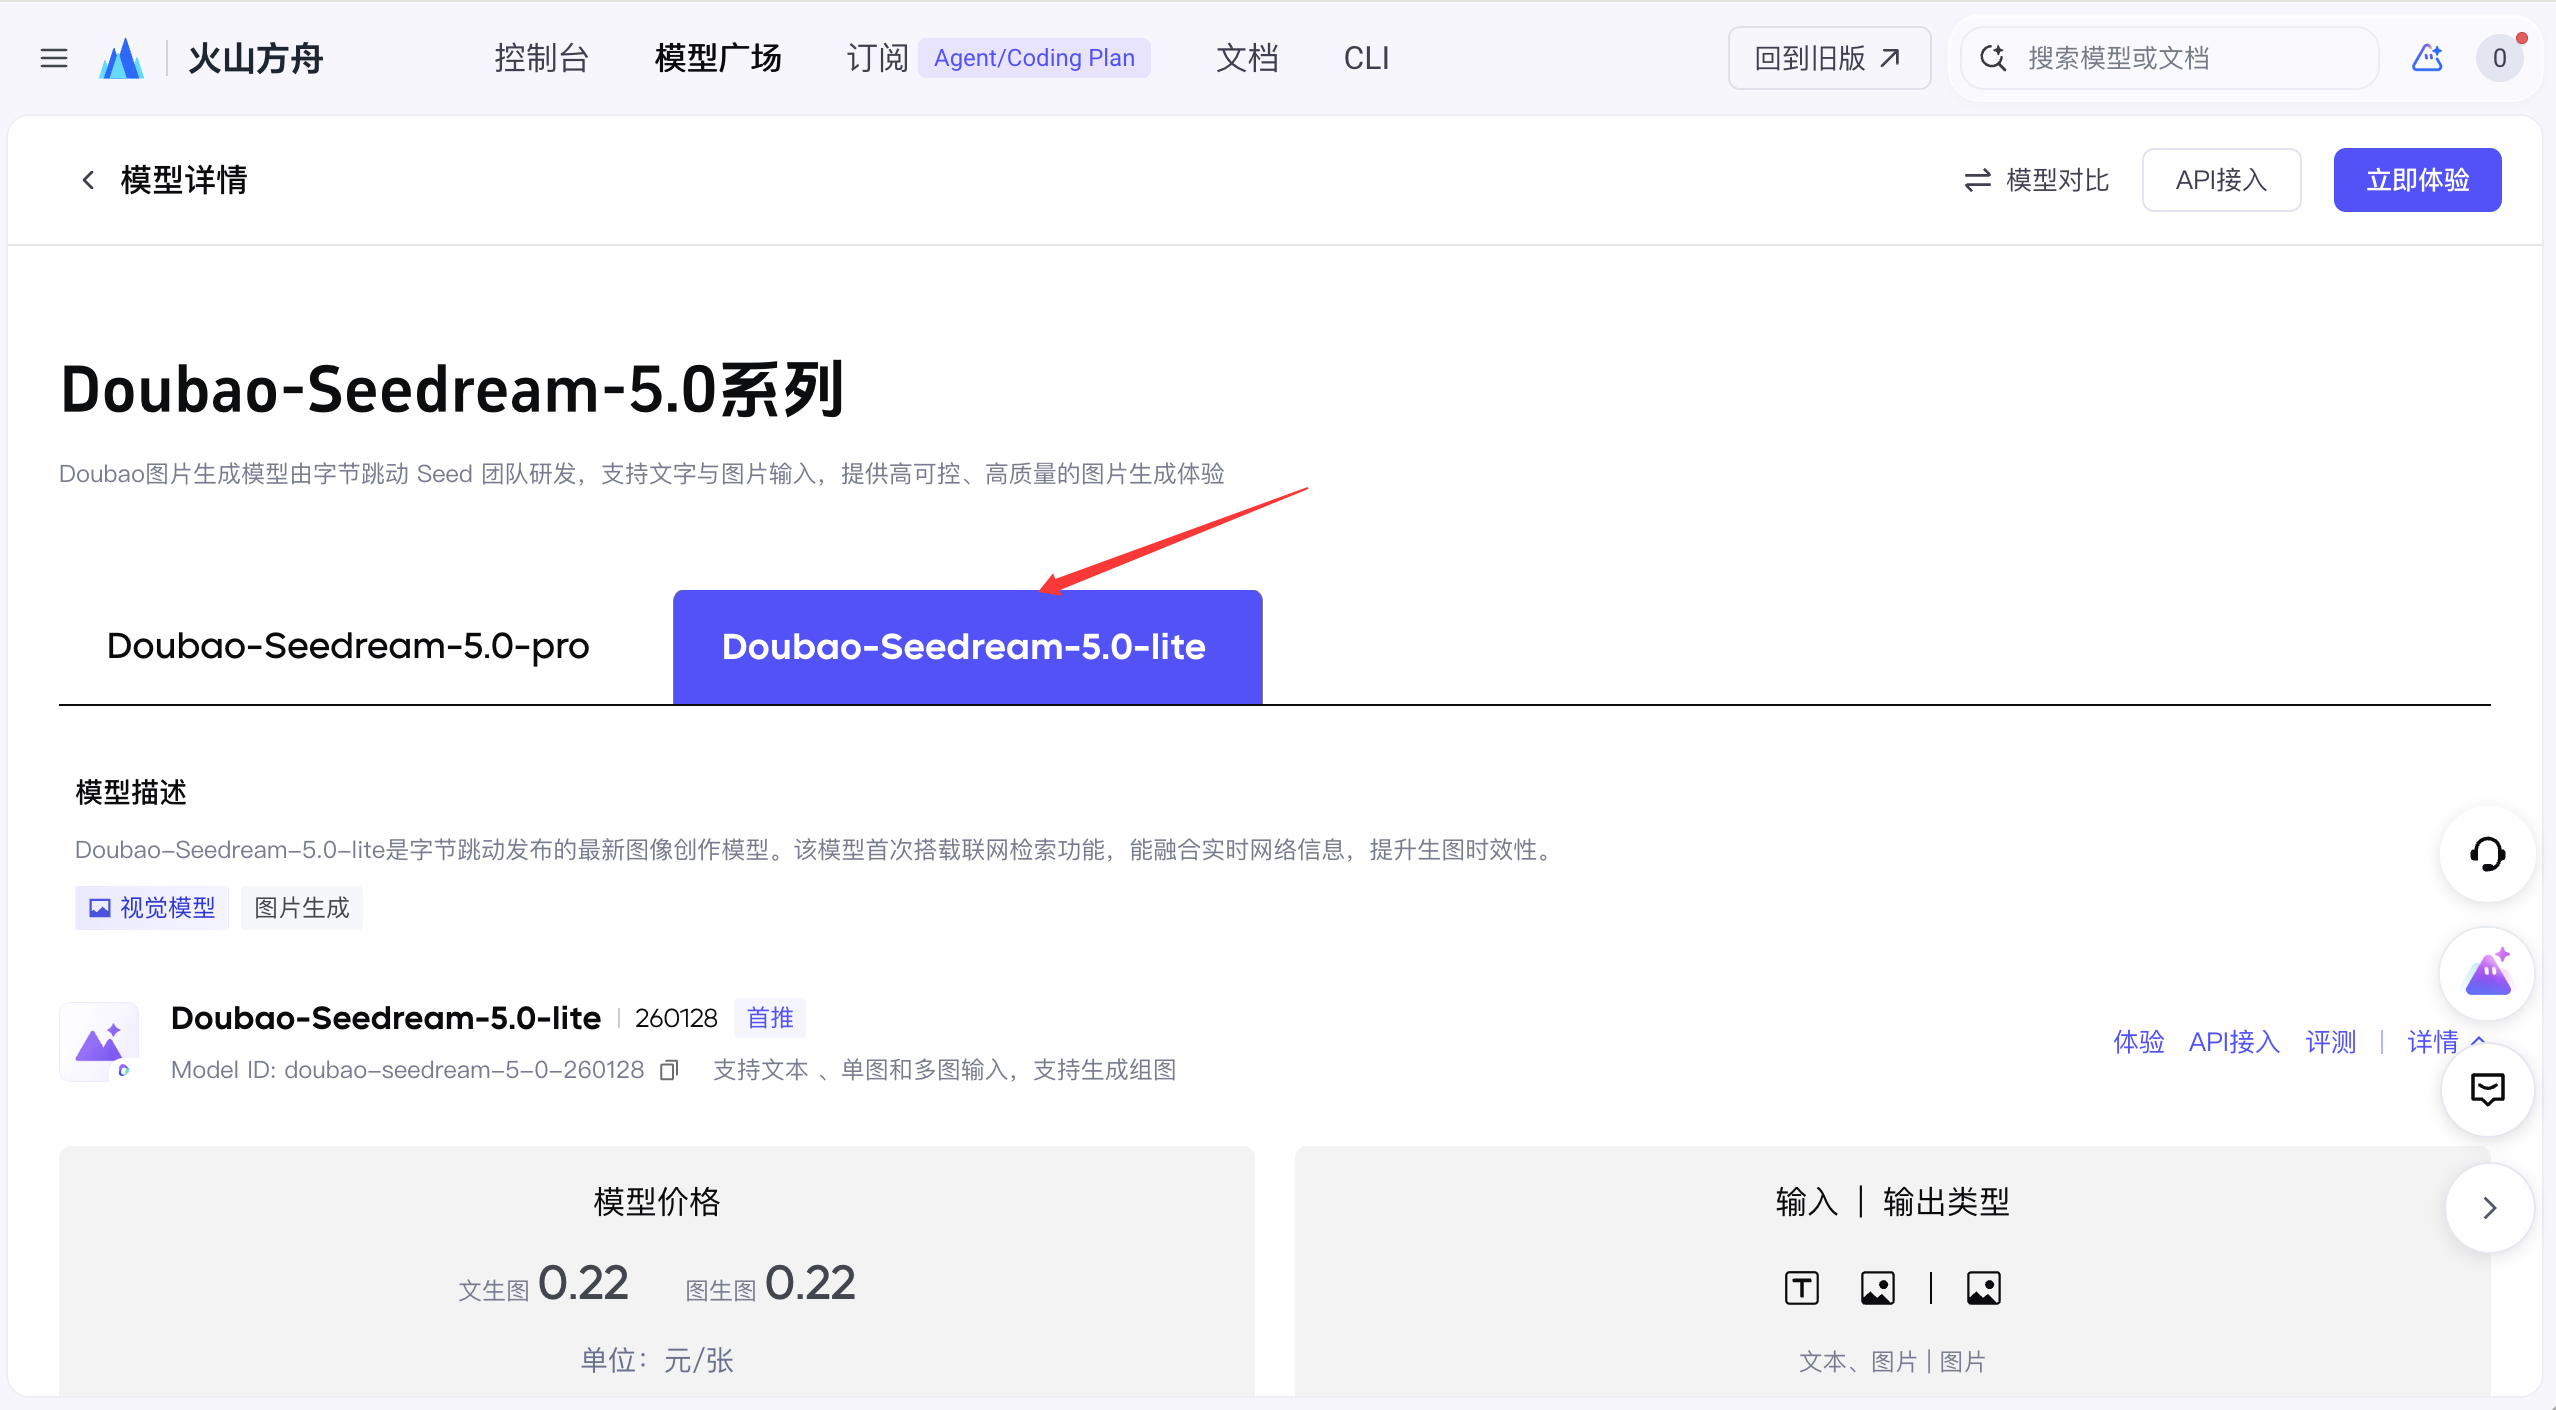Open 控制台 in the top navigation
Image resolution: width=2556 pixels, height=1410 pixels.
tap(541, 58)
